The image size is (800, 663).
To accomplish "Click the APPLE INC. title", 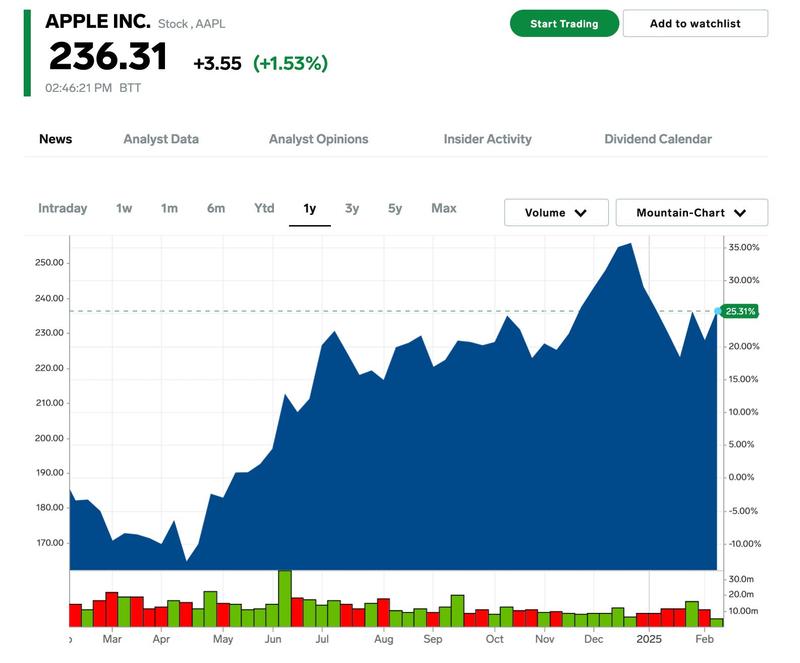I will pyautogui.click(x=98, y=21).
